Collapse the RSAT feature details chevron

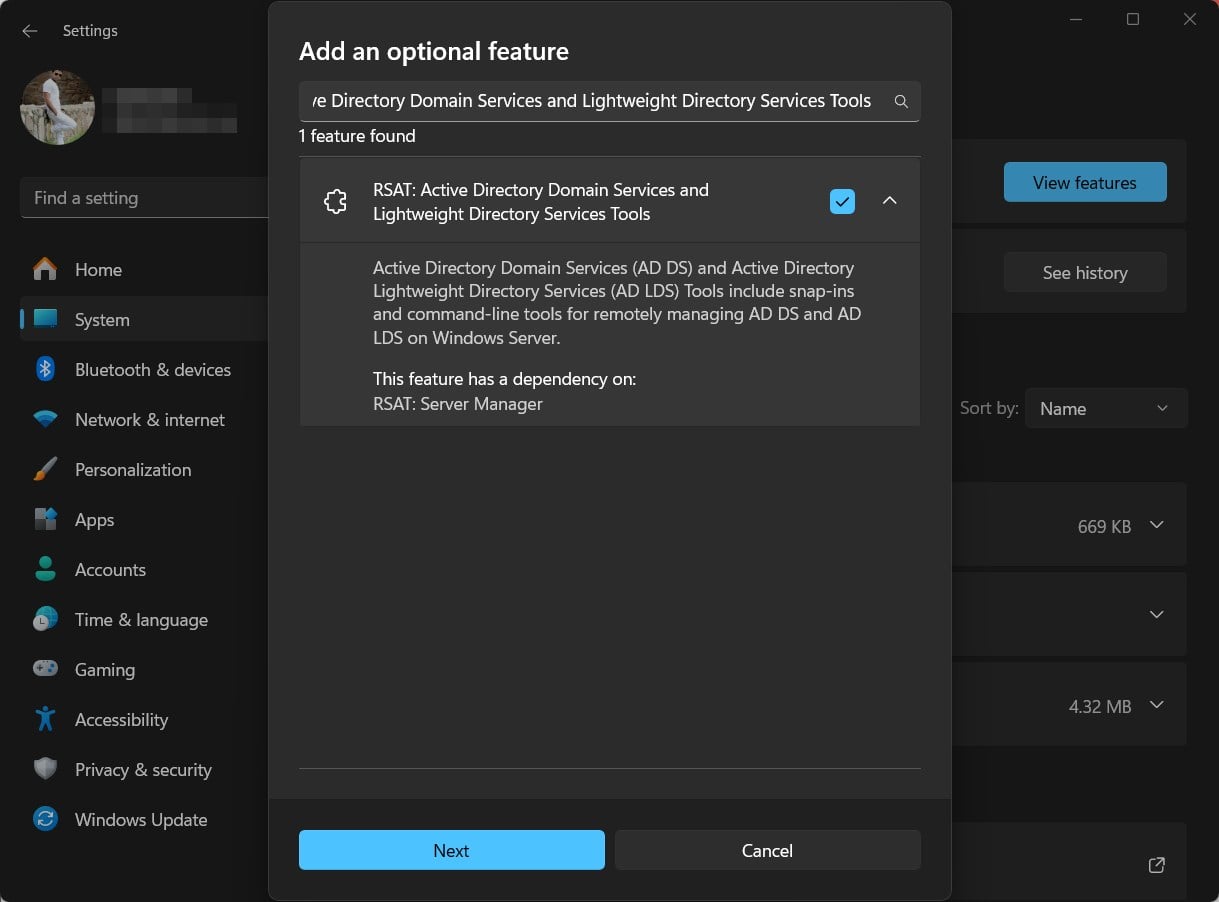890,201
